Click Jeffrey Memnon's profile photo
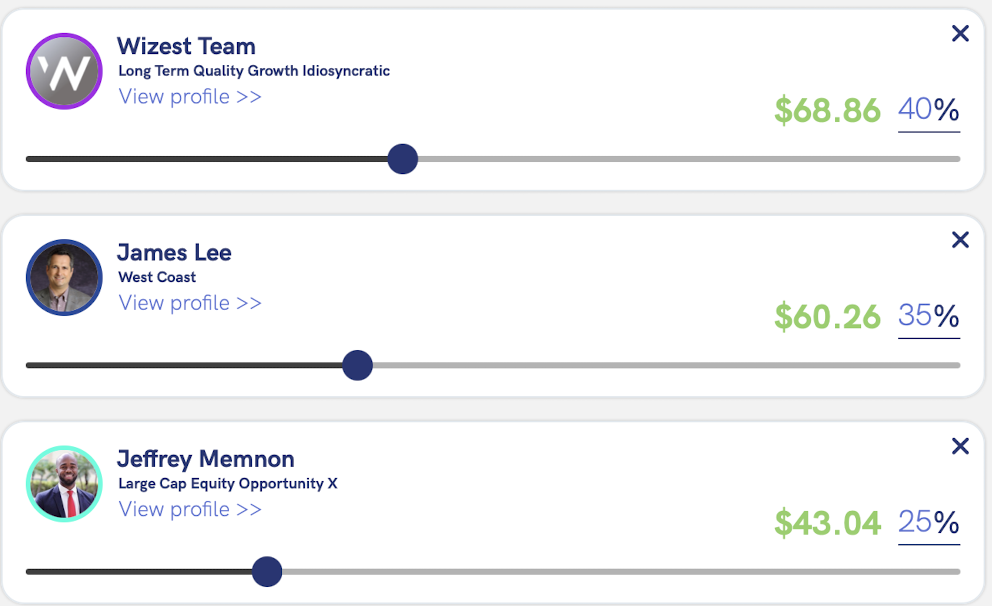 [x=64, y=484]
